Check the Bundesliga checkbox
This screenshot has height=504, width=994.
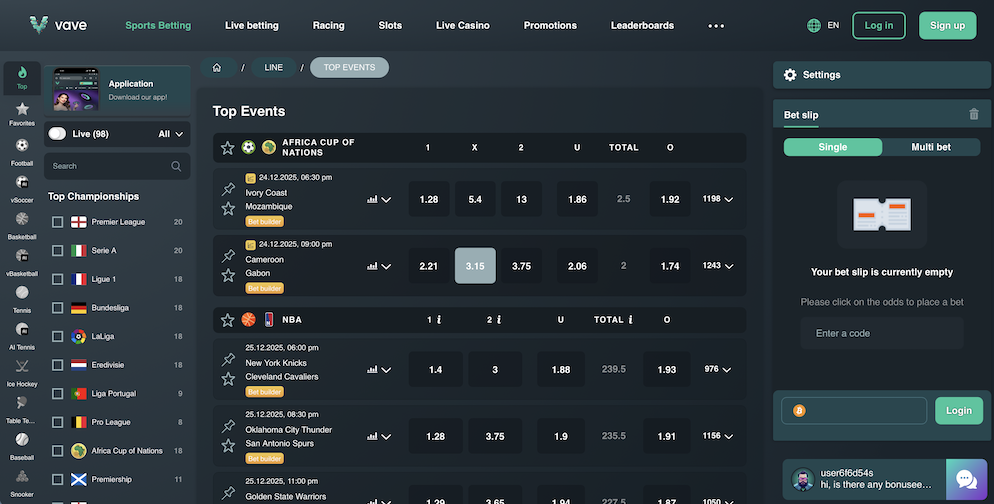click(58, 307)
